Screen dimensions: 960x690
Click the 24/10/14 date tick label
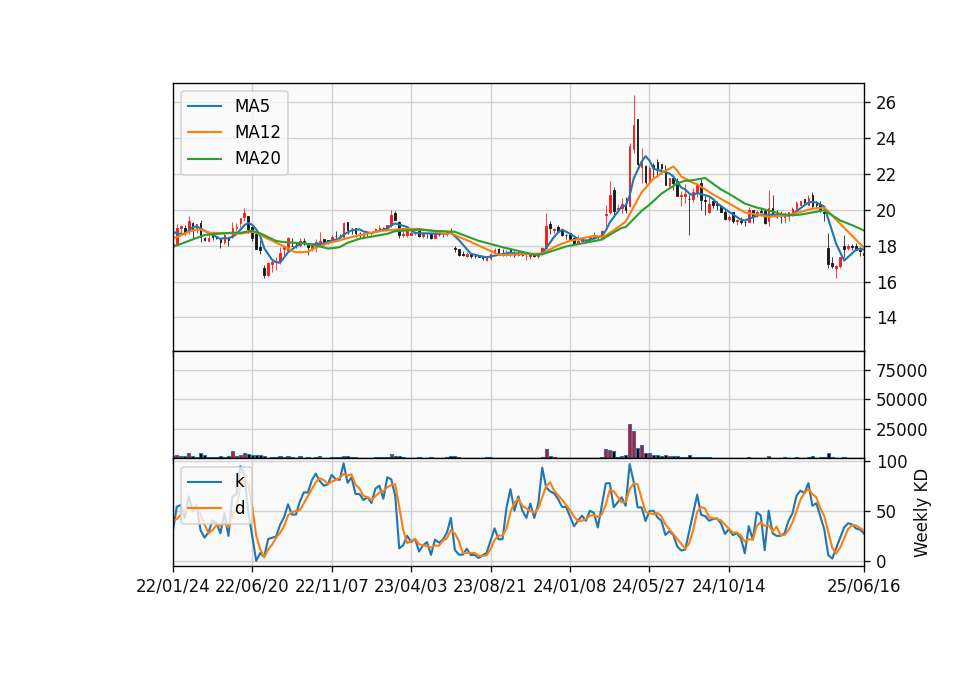(x=729, y=586)
